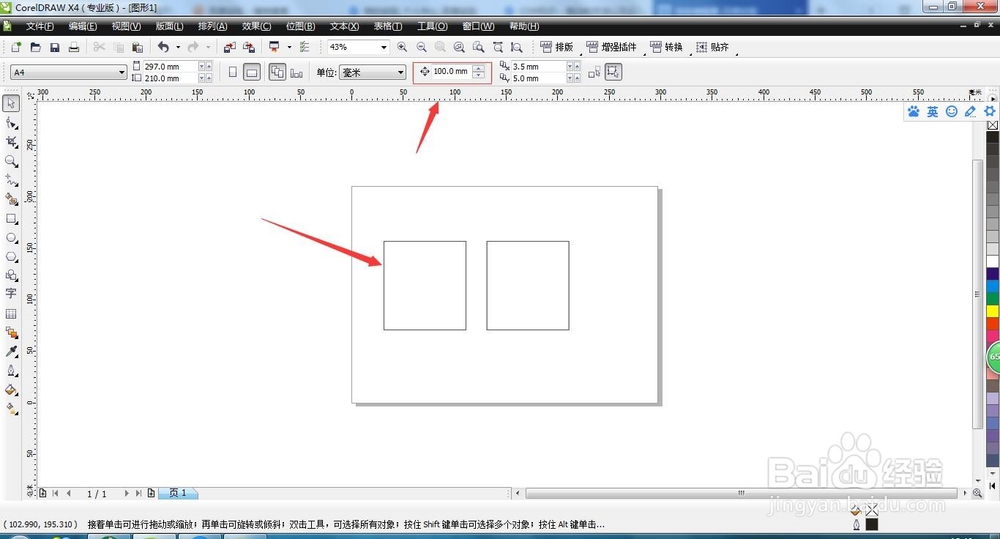Expand the application launcher dropdown arrow
Image resolution: width=1000 pixels, height=539 pixels.
[289, 47]
